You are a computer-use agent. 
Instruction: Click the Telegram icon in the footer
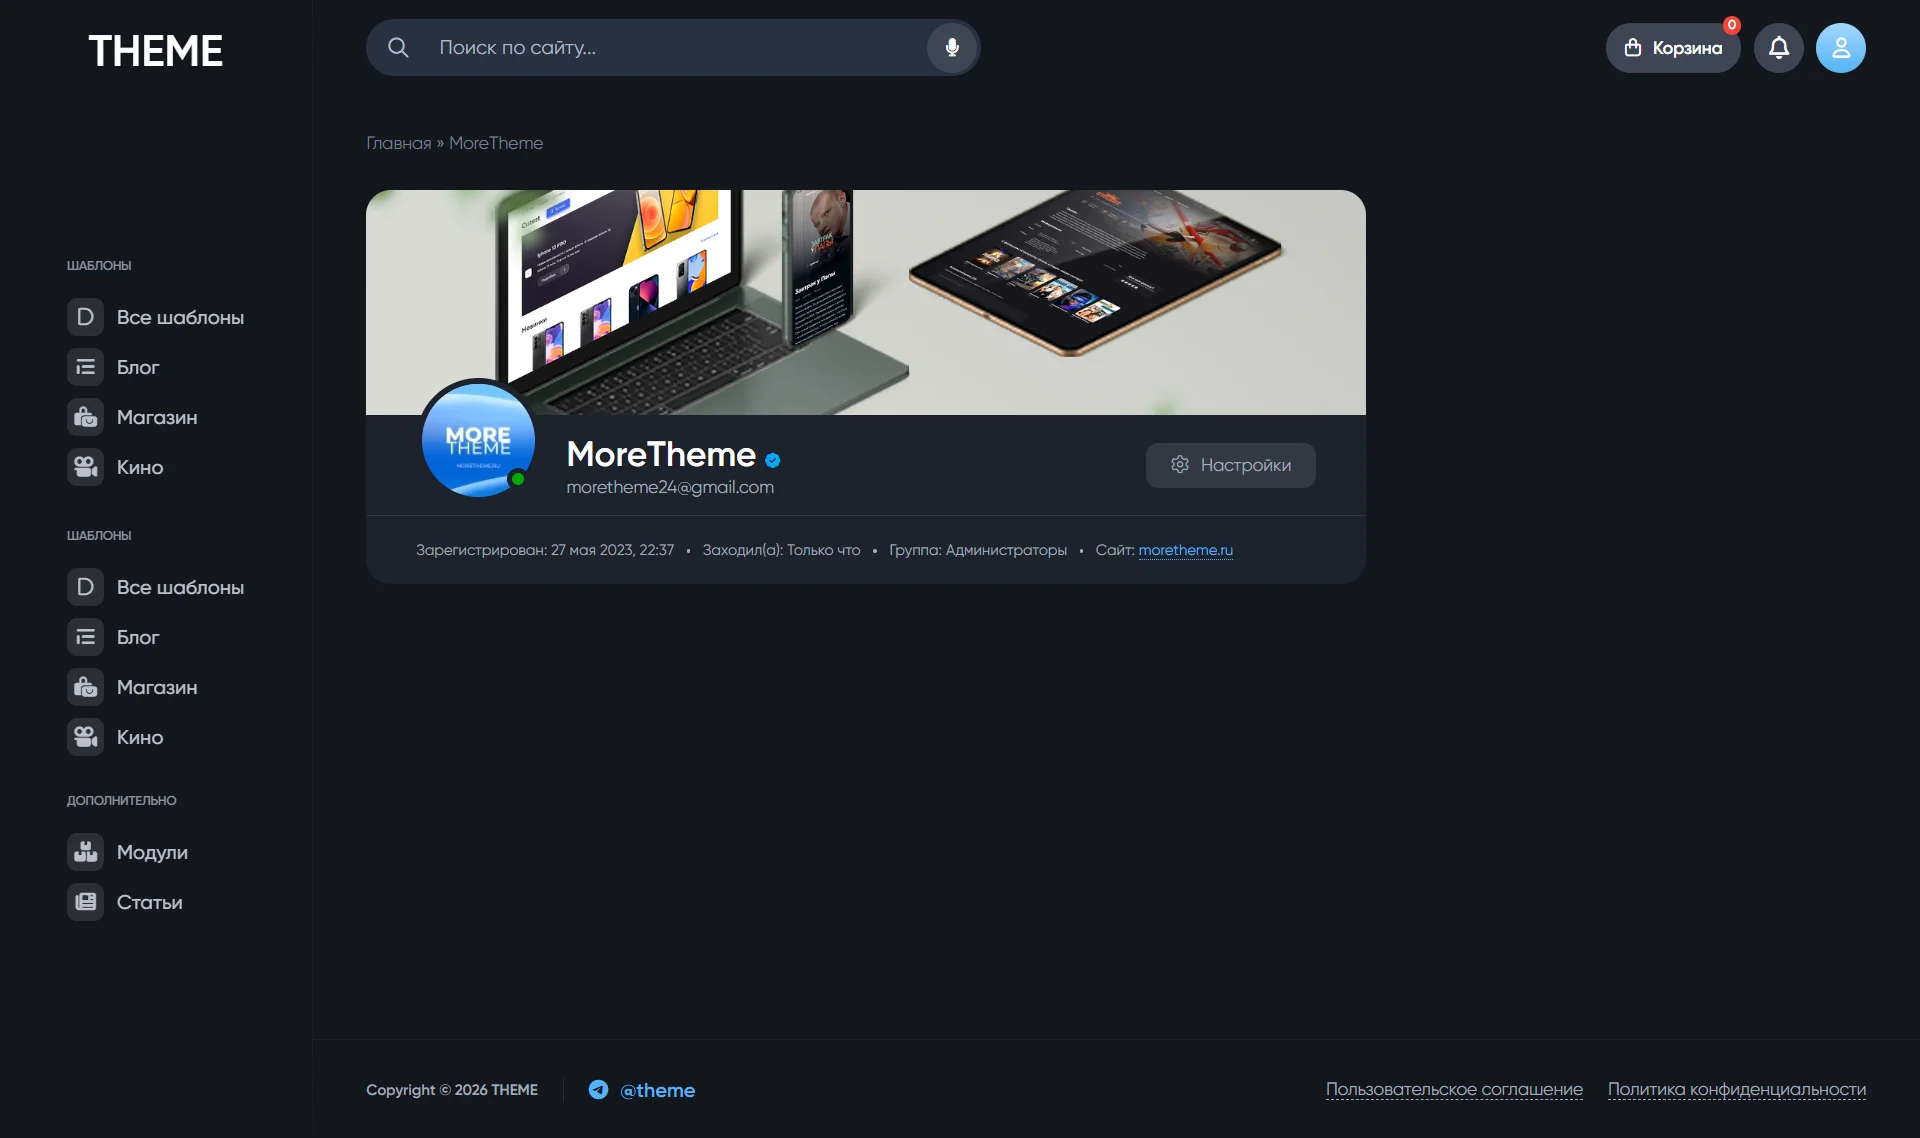(598, 1090)
